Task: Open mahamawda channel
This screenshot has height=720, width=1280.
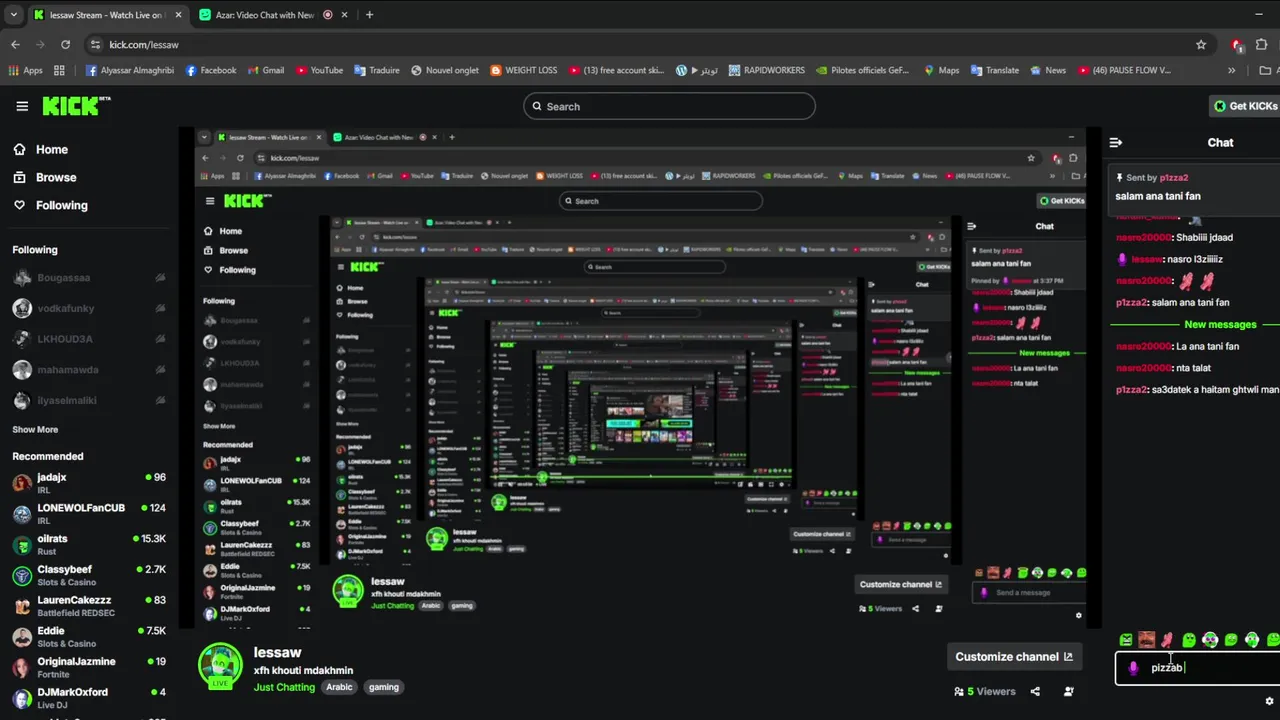Action: (88, 370)
